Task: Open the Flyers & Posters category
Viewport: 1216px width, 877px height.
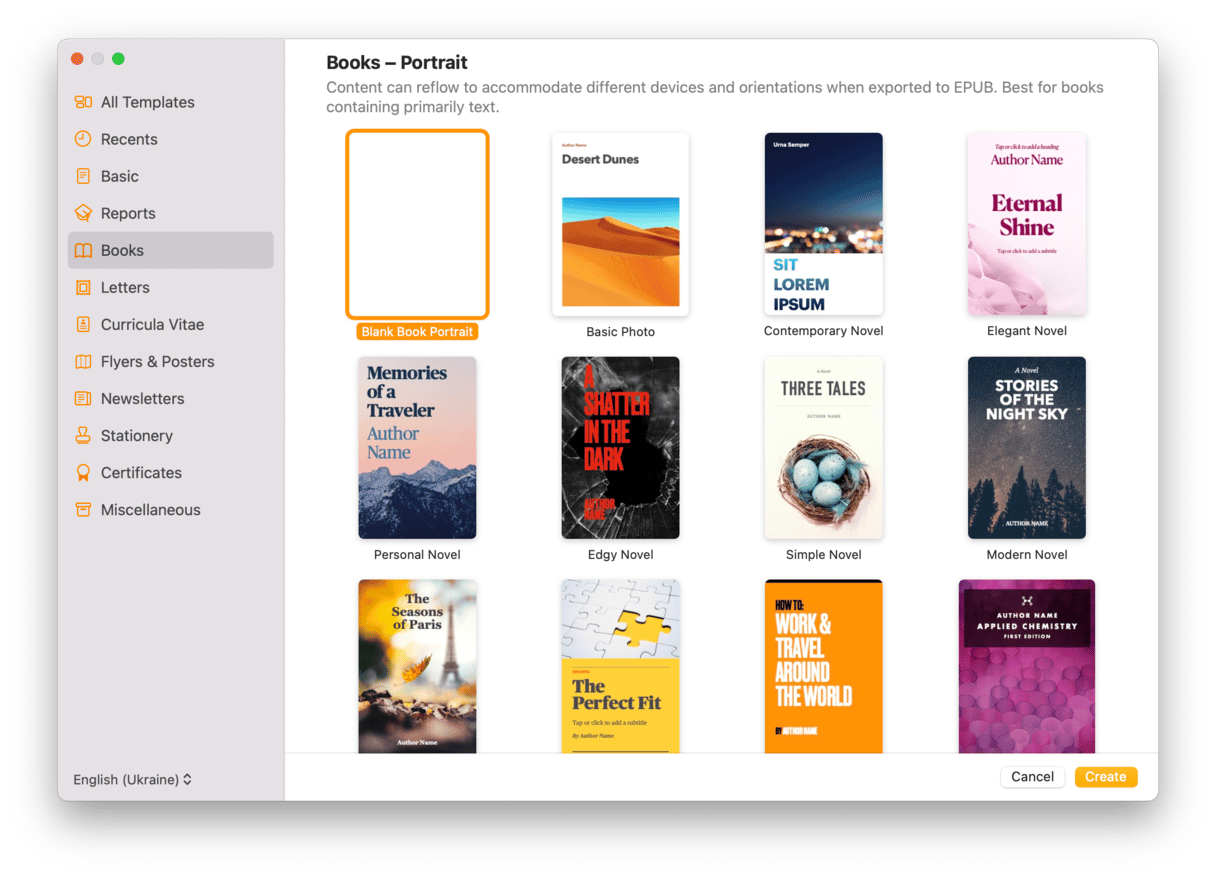Action: 157,361
